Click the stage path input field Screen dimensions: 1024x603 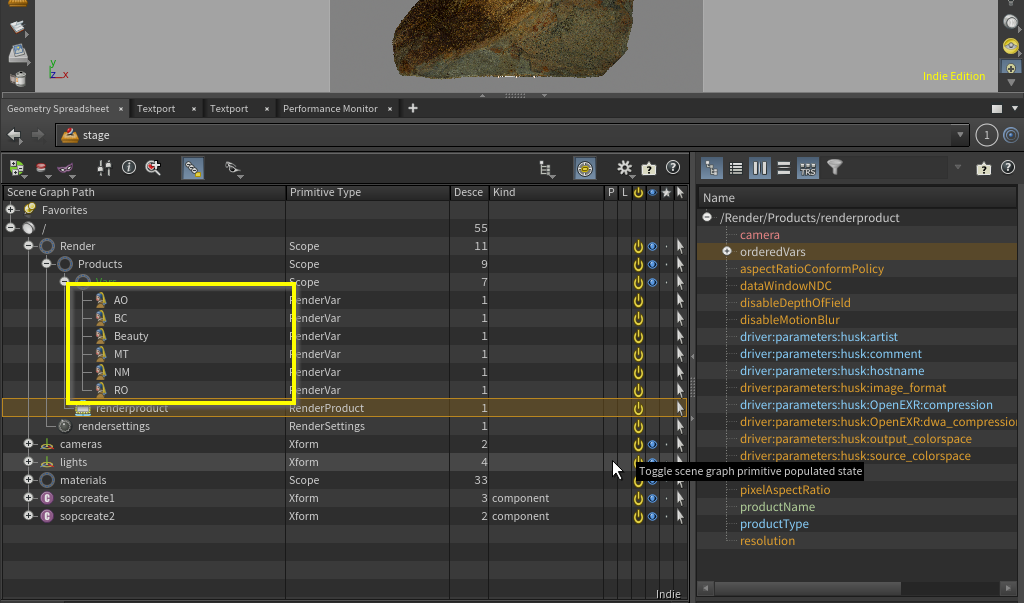511,135
